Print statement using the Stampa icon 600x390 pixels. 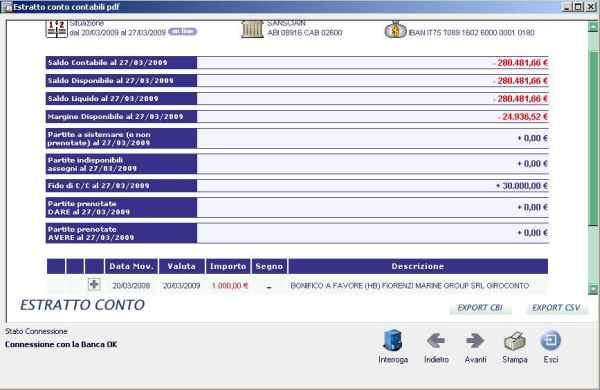point(515,341)
